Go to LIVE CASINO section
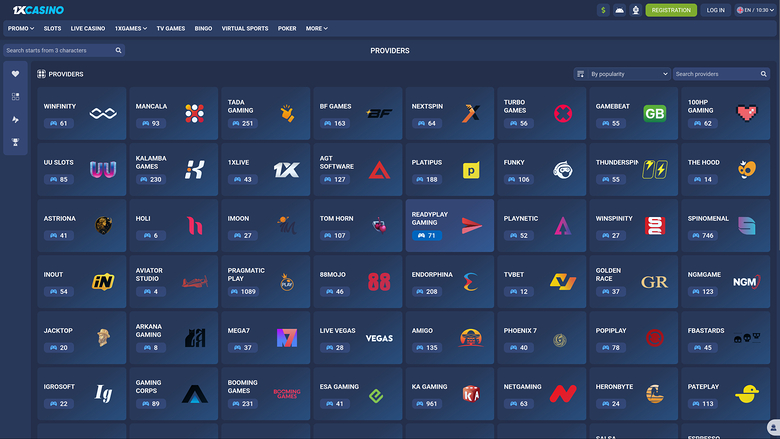 pyautogui.click(x=88, y=28)
